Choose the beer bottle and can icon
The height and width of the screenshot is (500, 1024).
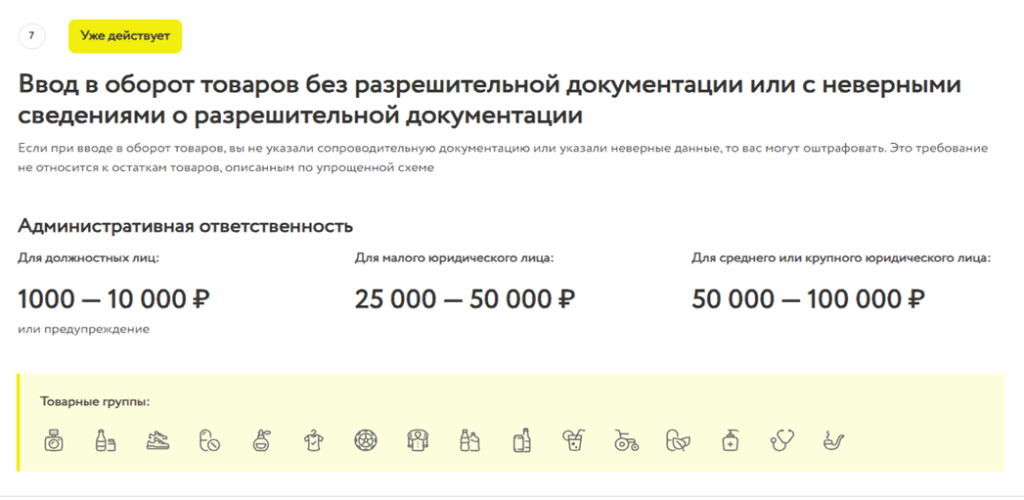tap(520, 440)
